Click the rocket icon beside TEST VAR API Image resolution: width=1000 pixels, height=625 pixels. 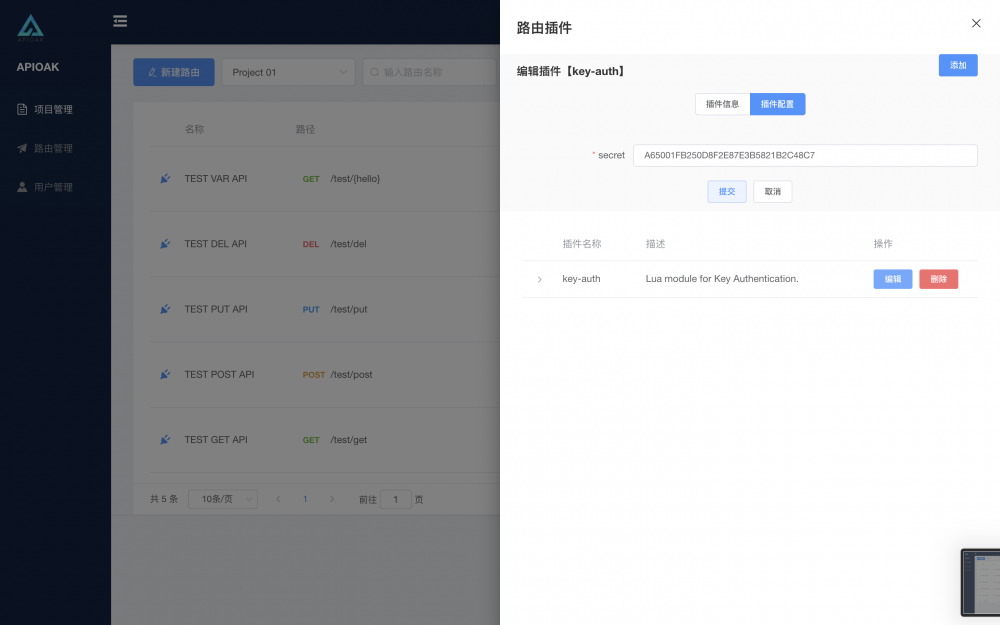pos(165,178)
